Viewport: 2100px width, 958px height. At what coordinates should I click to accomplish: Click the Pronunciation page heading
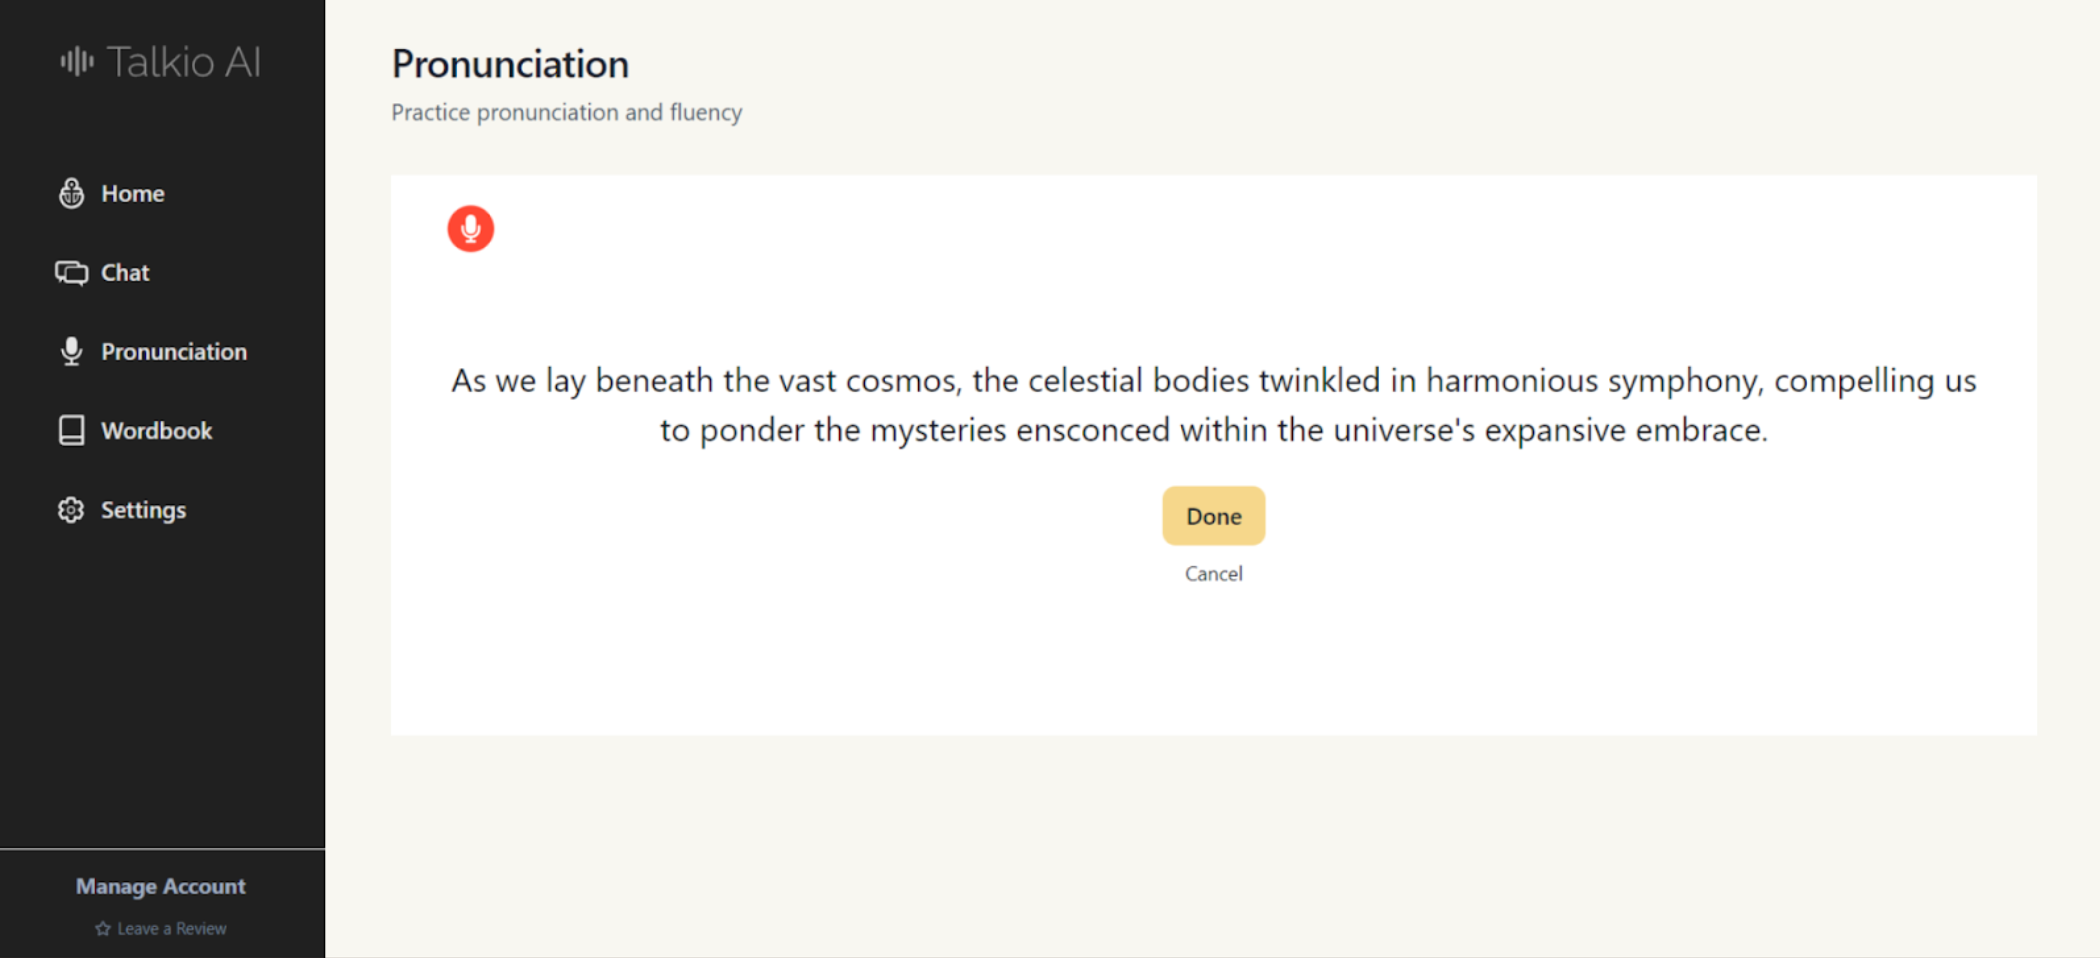(510, 64)
